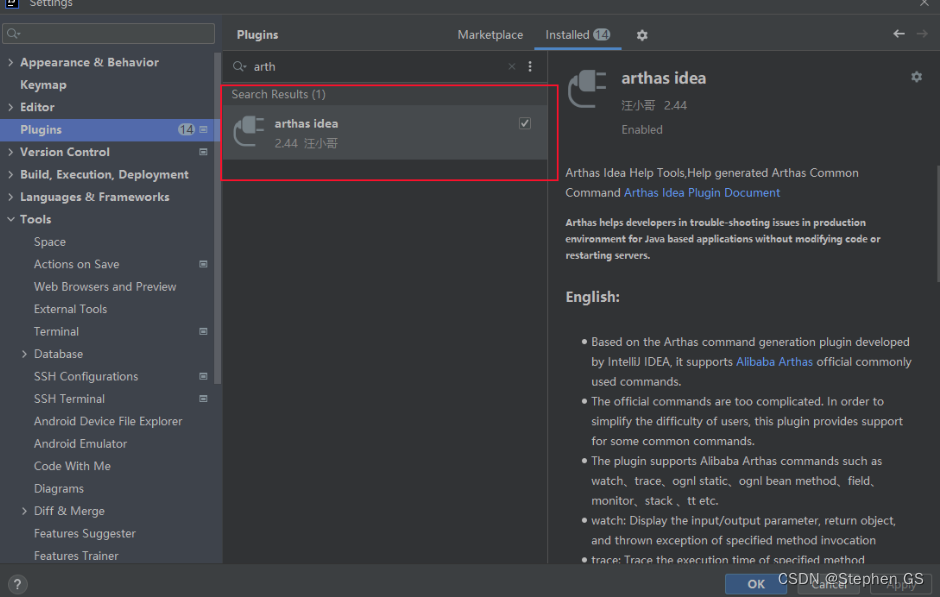Click project-level icon beside SSH Terminal
The width and height of the screenshot is (940, 597).
(204, 398)
